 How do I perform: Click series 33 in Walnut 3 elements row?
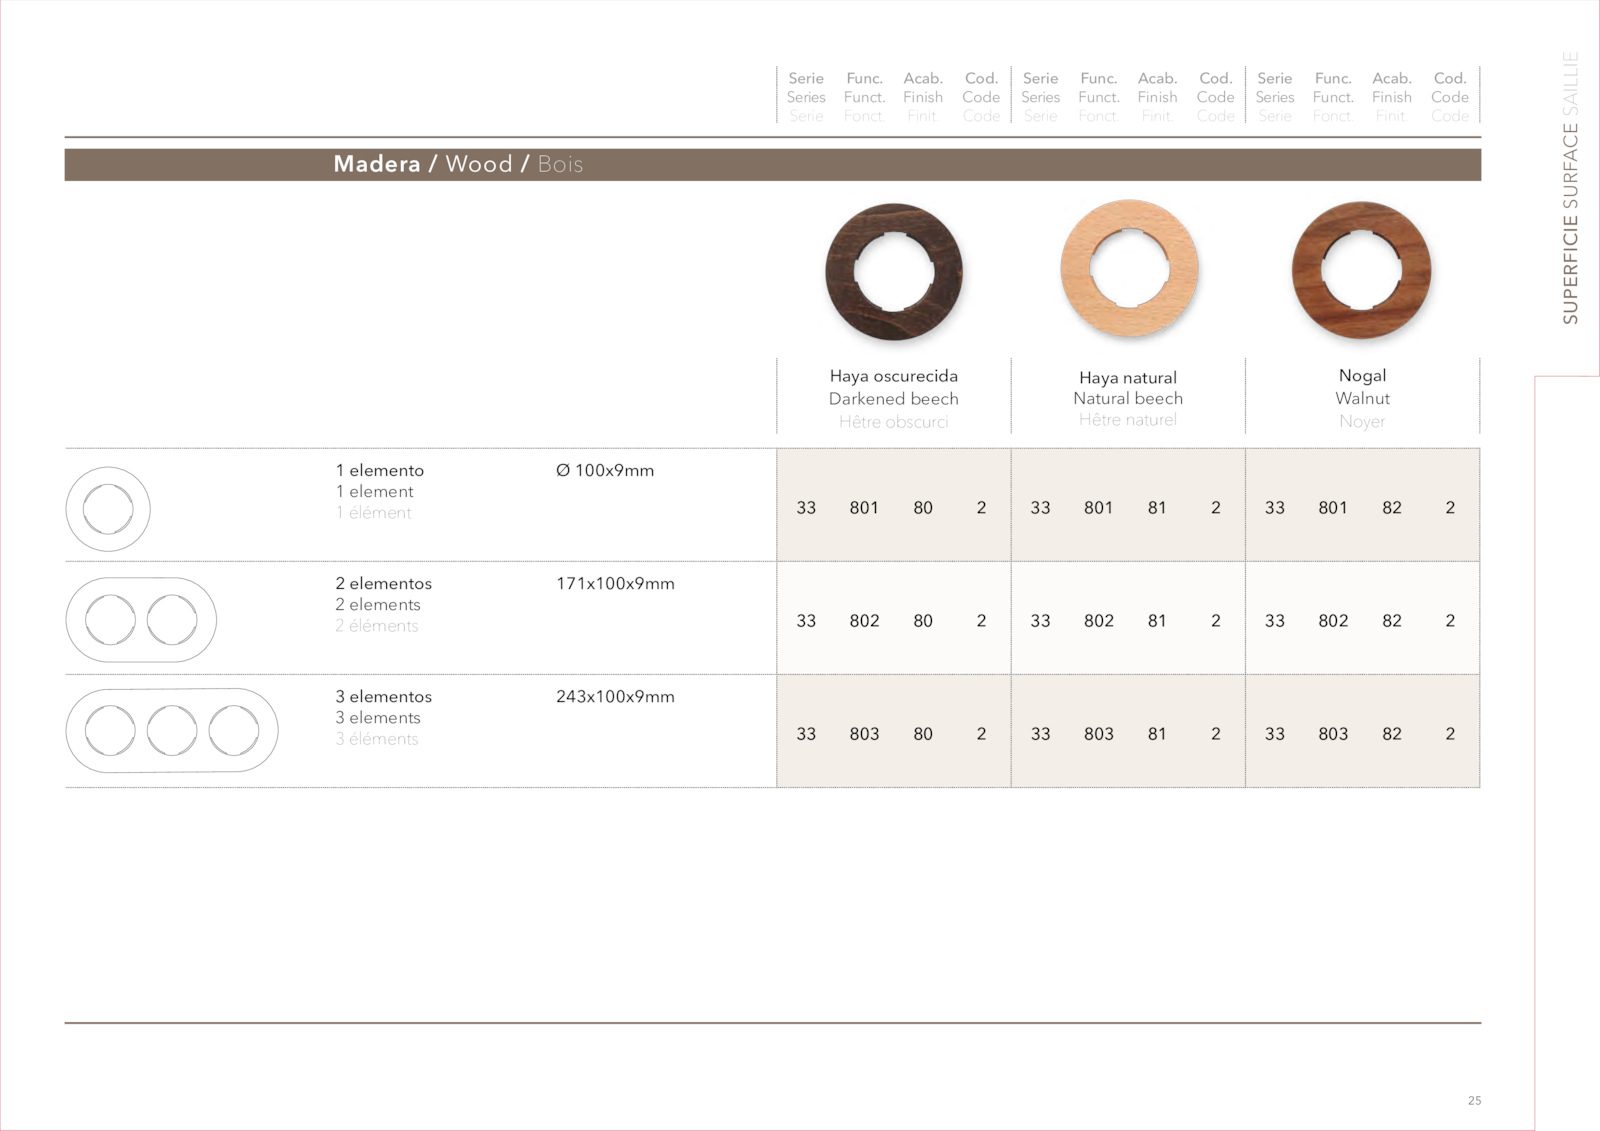(x=1275, y=734)
